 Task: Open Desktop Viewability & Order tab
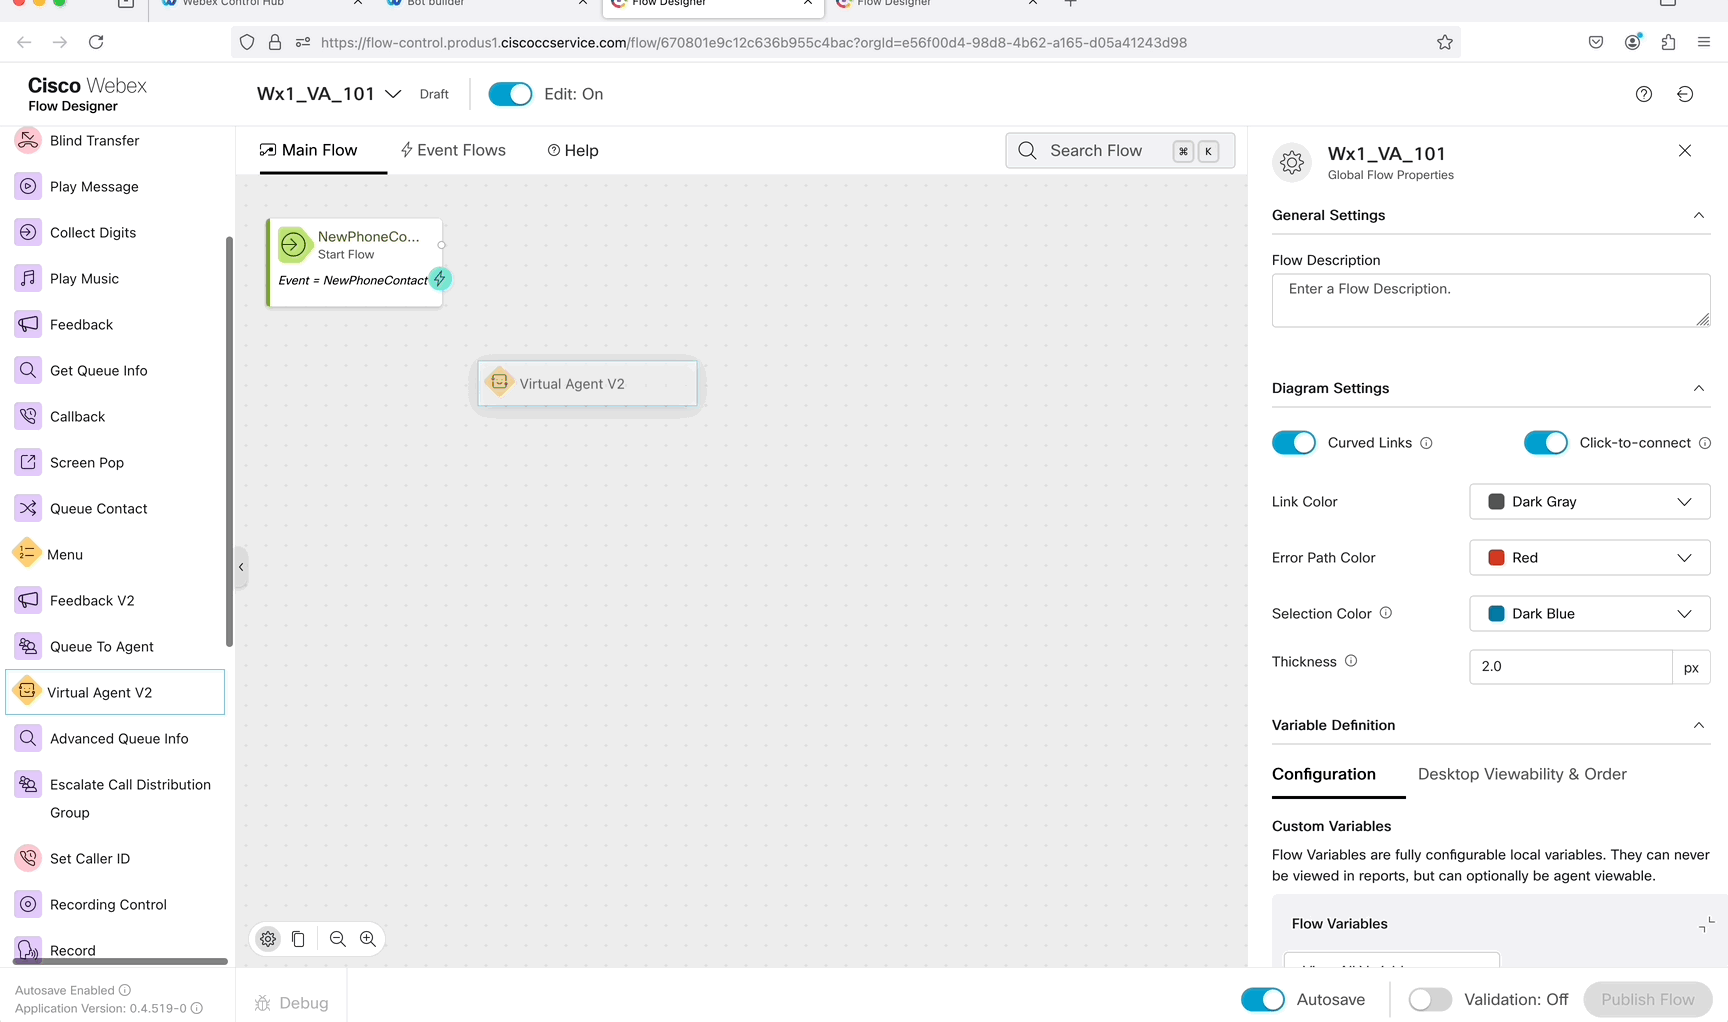coord(1521,774)
